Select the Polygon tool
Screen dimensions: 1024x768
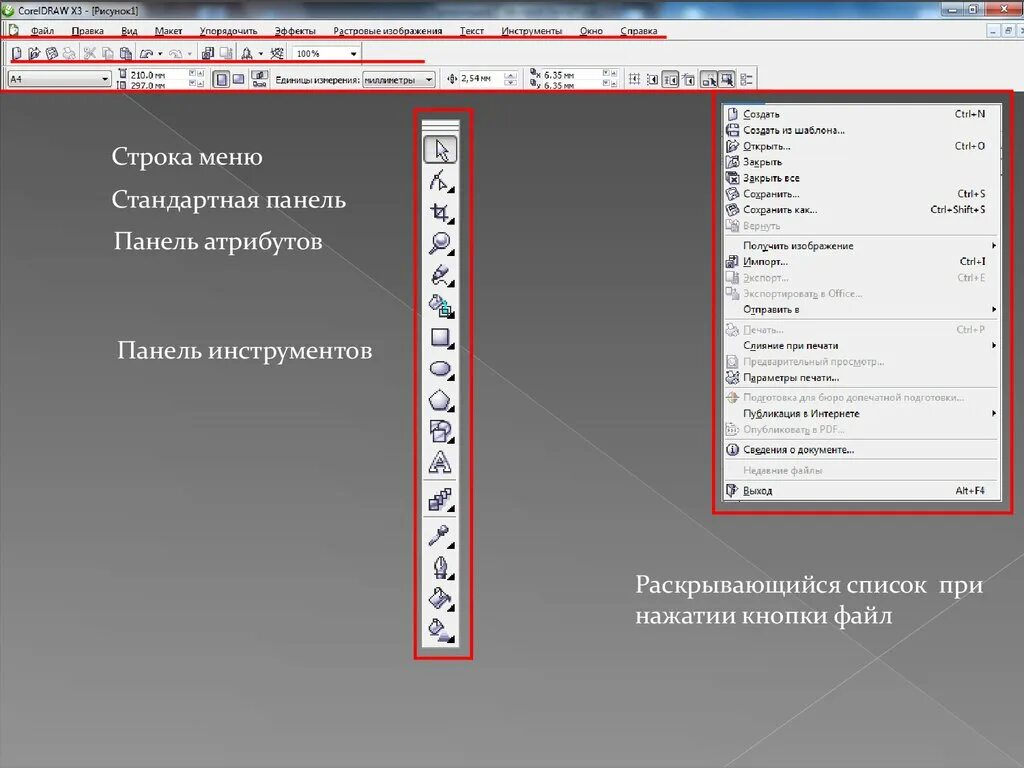pyautogui.click(x=441, y=400)
